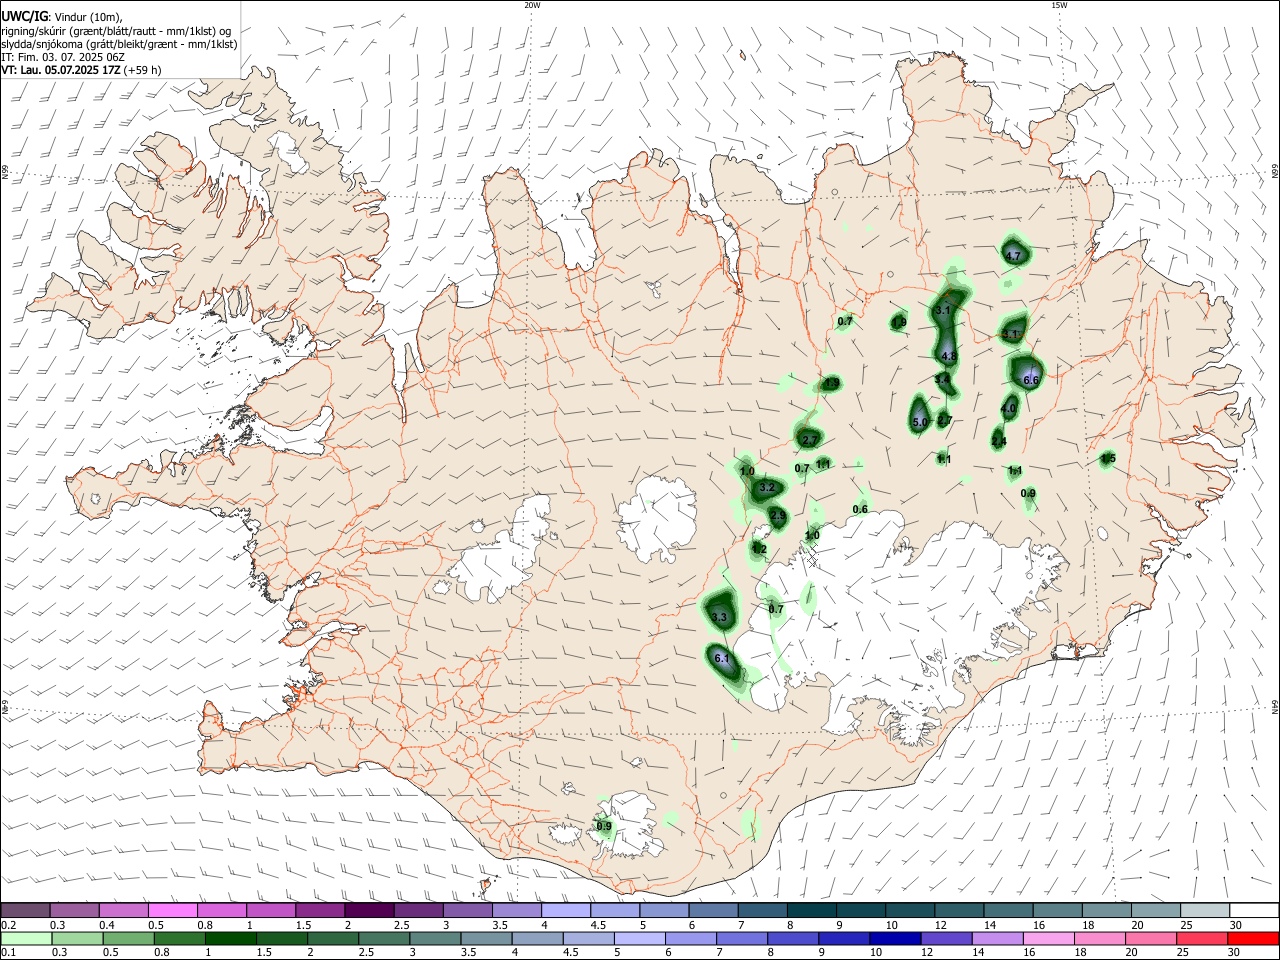Click the 4.7 precipitation value label
This screenshot has width=1280, height=960.
tap(1013, 256)
